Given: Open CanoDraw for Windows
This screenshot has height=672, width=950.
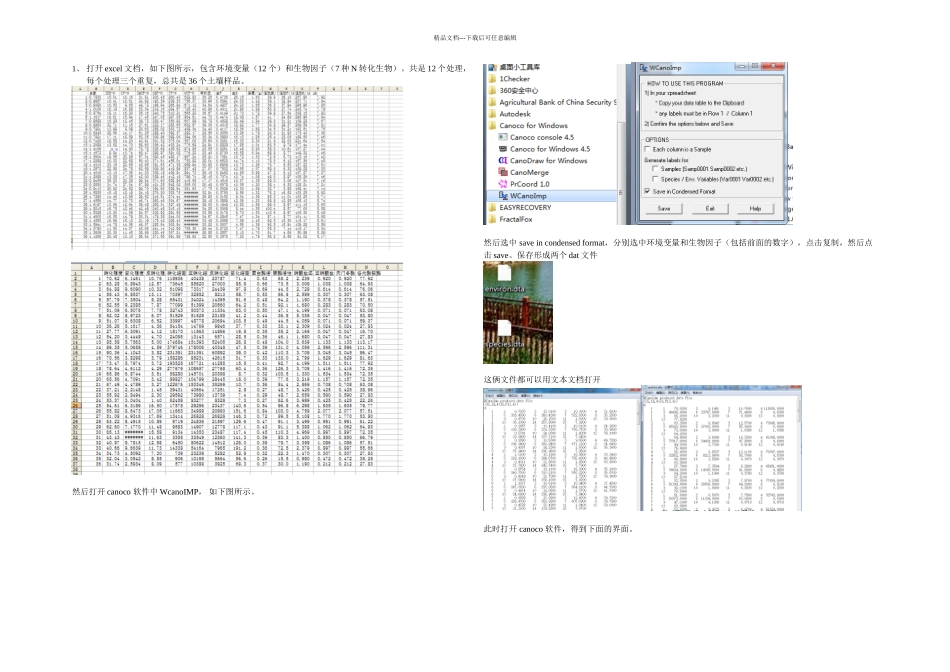Looking at the screenshot, I should tap(542, 161).
